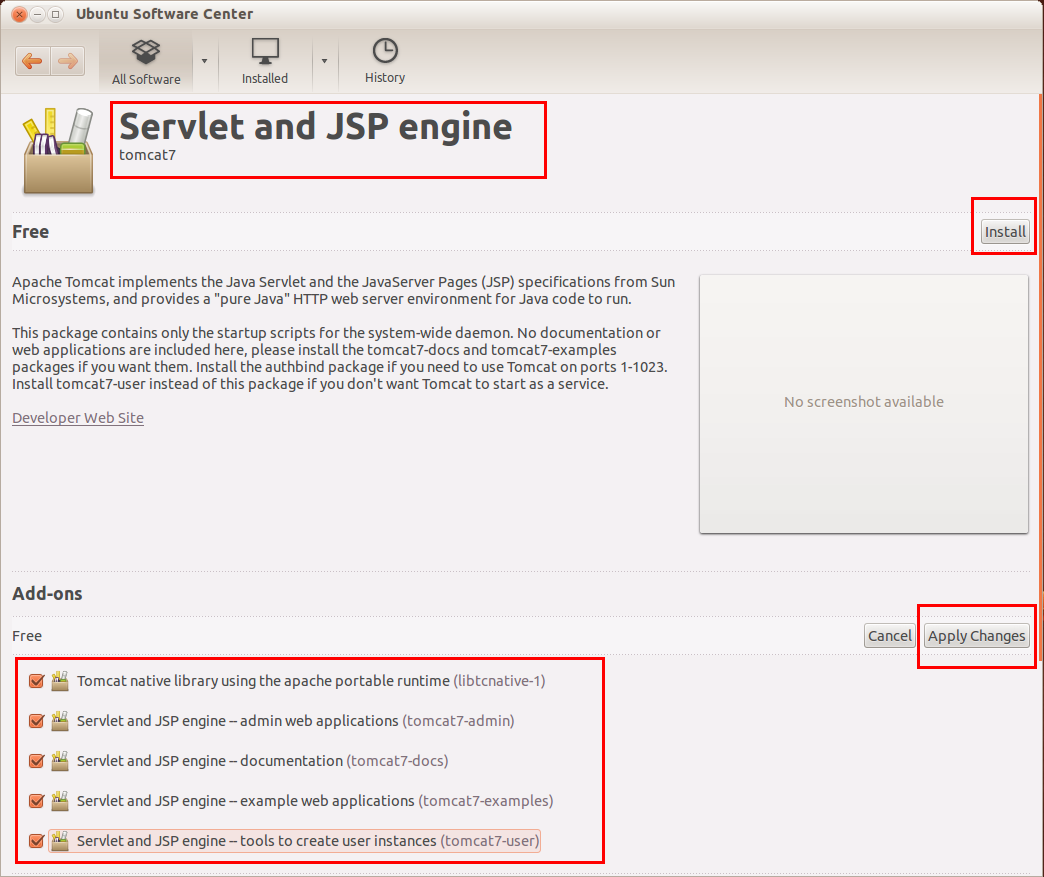This screenshot has width=1044, height=877.
Task: Click the package icon beside libtcnative-1
Action: click(60, 681)
